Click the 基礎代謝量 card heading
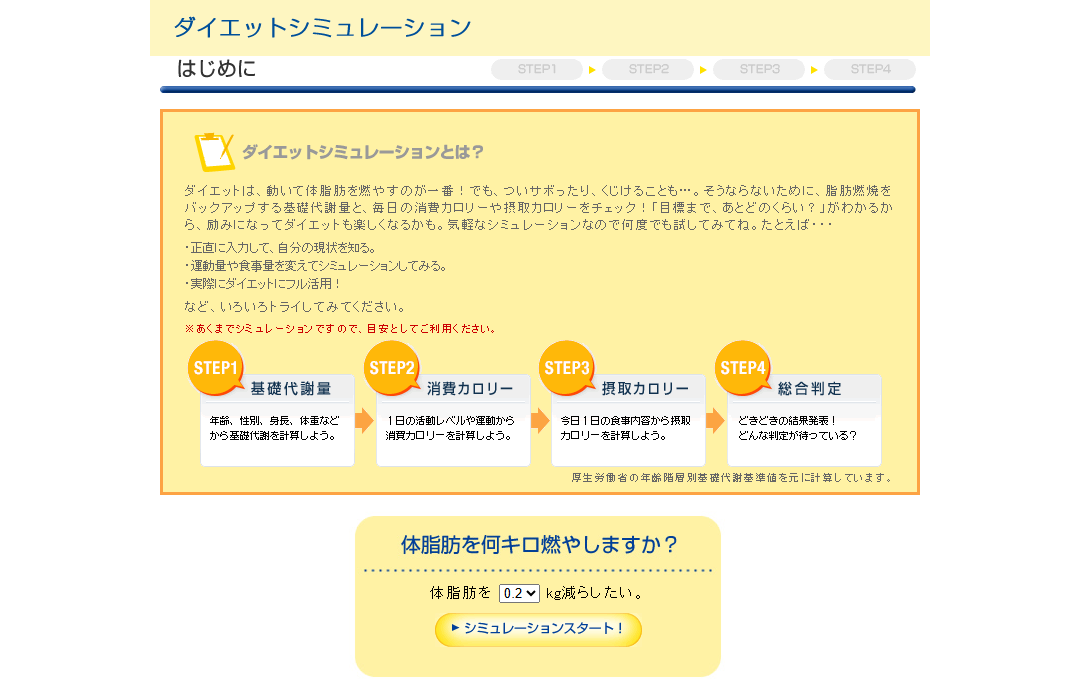The image size is (1092, 681). click(290, 389)
